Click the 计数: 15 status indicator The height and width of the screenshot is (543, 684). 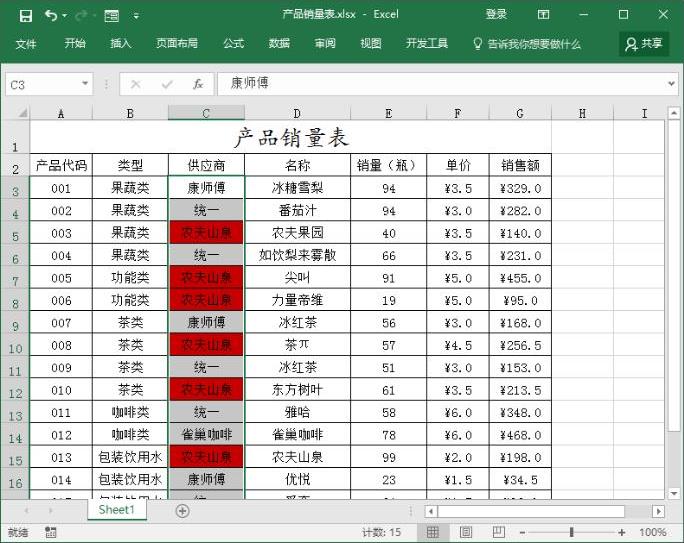381,532
